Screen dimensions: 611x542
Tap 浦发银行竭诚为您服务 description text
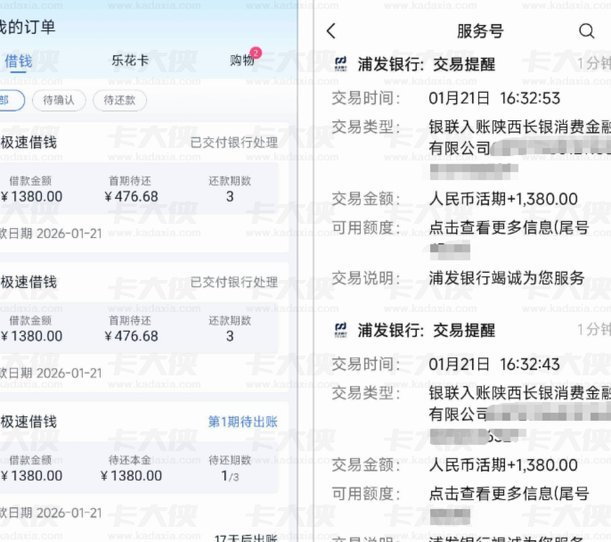point(507,278)
